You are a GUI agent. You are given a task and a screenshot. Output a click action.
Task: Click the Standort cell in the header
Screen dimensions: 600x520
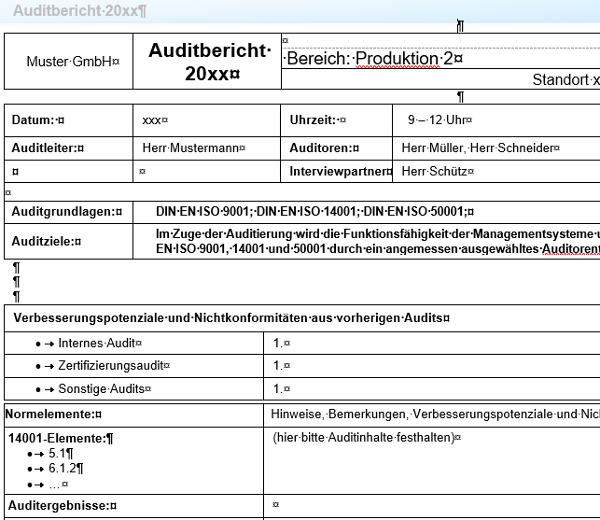[x=565, y=79]
